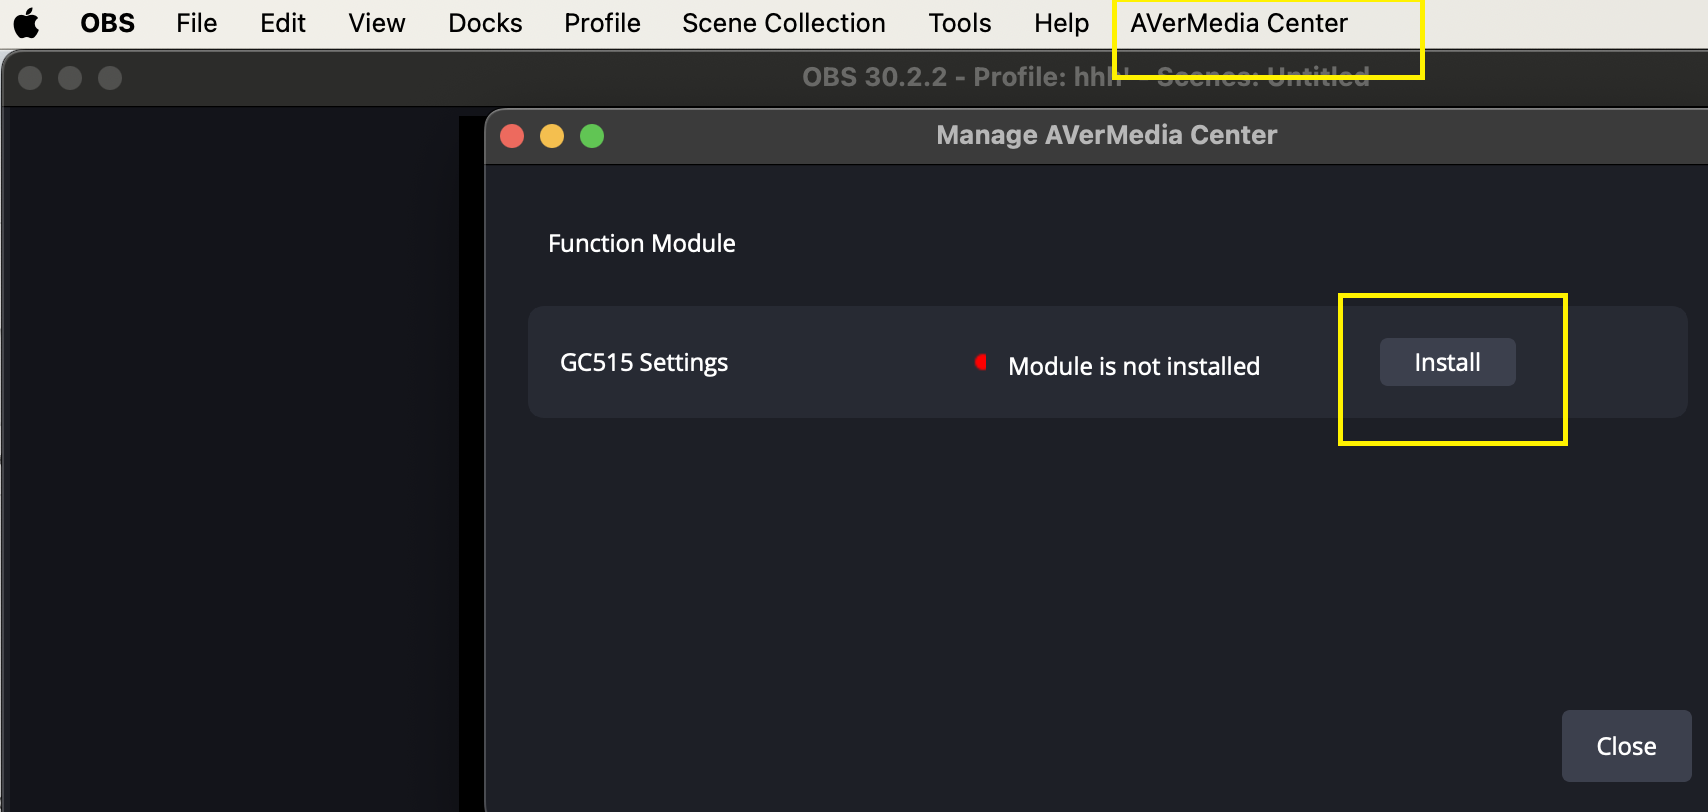Click the red module status indicator dot
This screenshot has width=1708, height=812.
(x=981, y=362)
